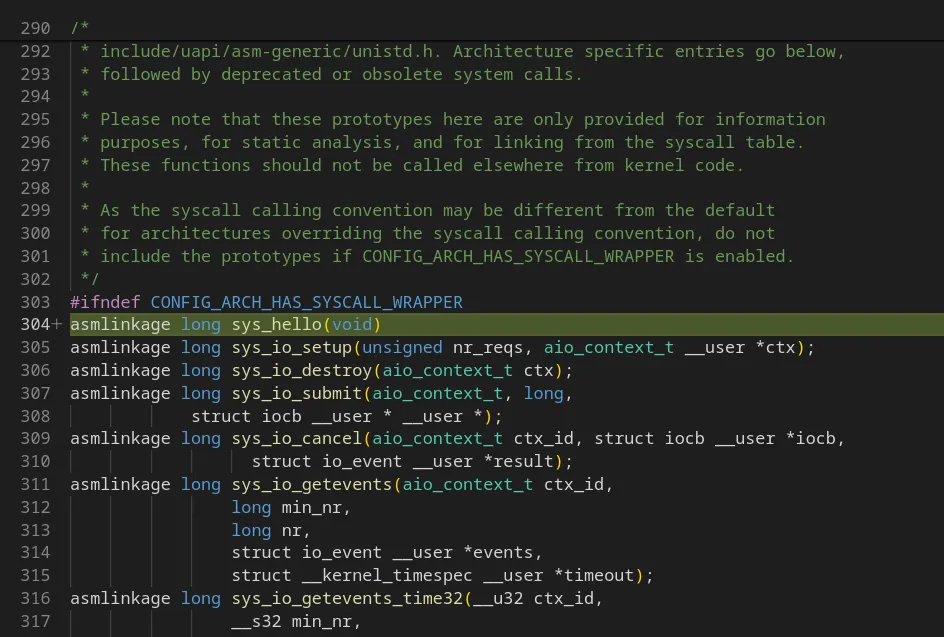The height and width of the screenshot is (637, 944).
Task: Click the 'include/uapi/asm-generic/unistd.h' path in comment
Action: tap(267, 51)
